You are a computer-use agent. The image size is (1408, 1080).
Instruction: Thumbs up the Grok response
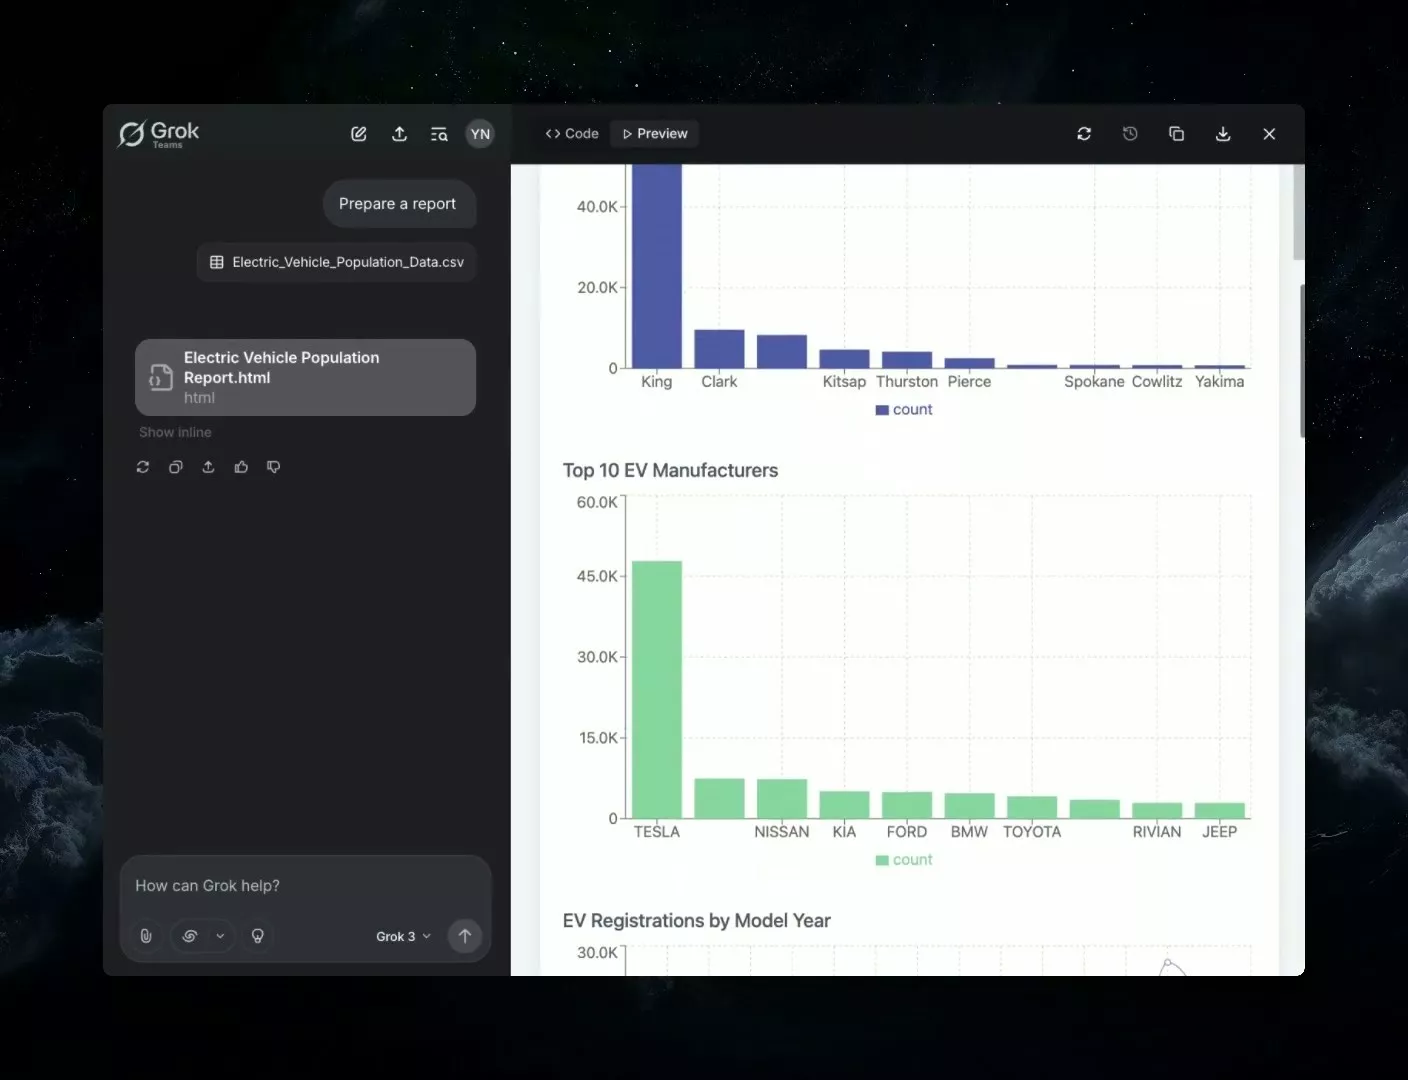[241, 467]
